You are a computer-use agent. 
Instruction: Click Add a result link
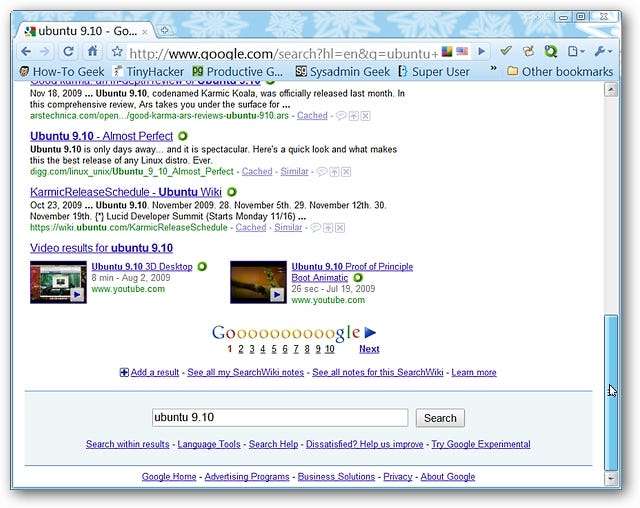pyautogui.click(x=155, y=373)
